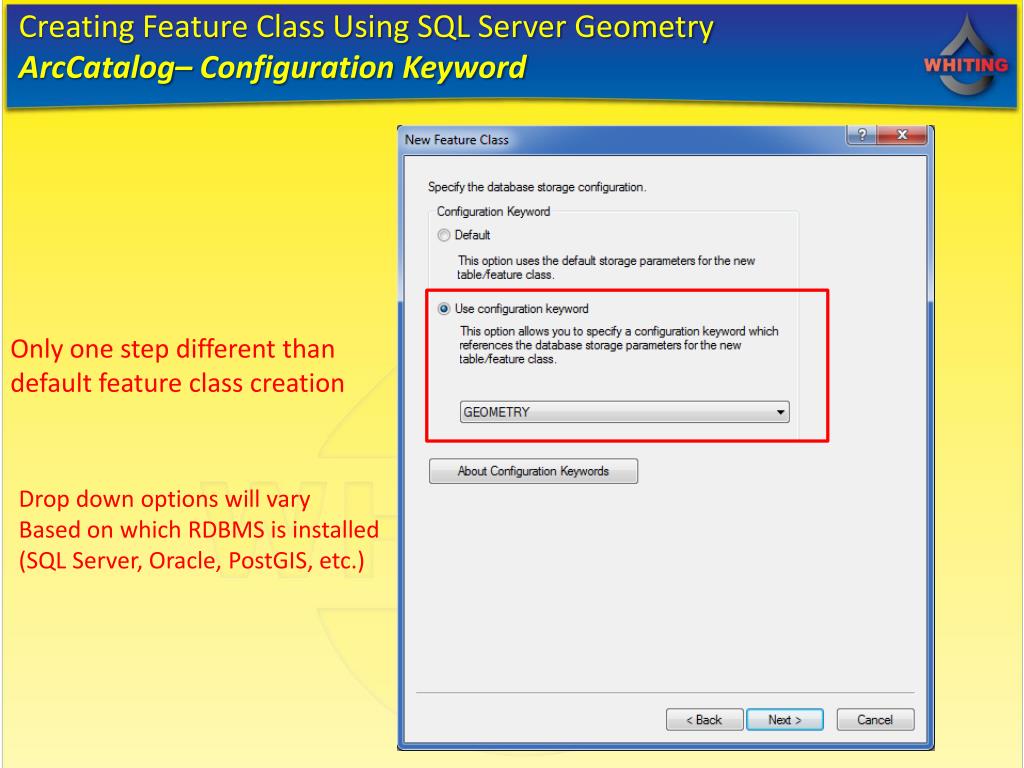Click About Configuration Keywords button
The height and width of the screenshot is (768, 1024).
tap(533, 471)
